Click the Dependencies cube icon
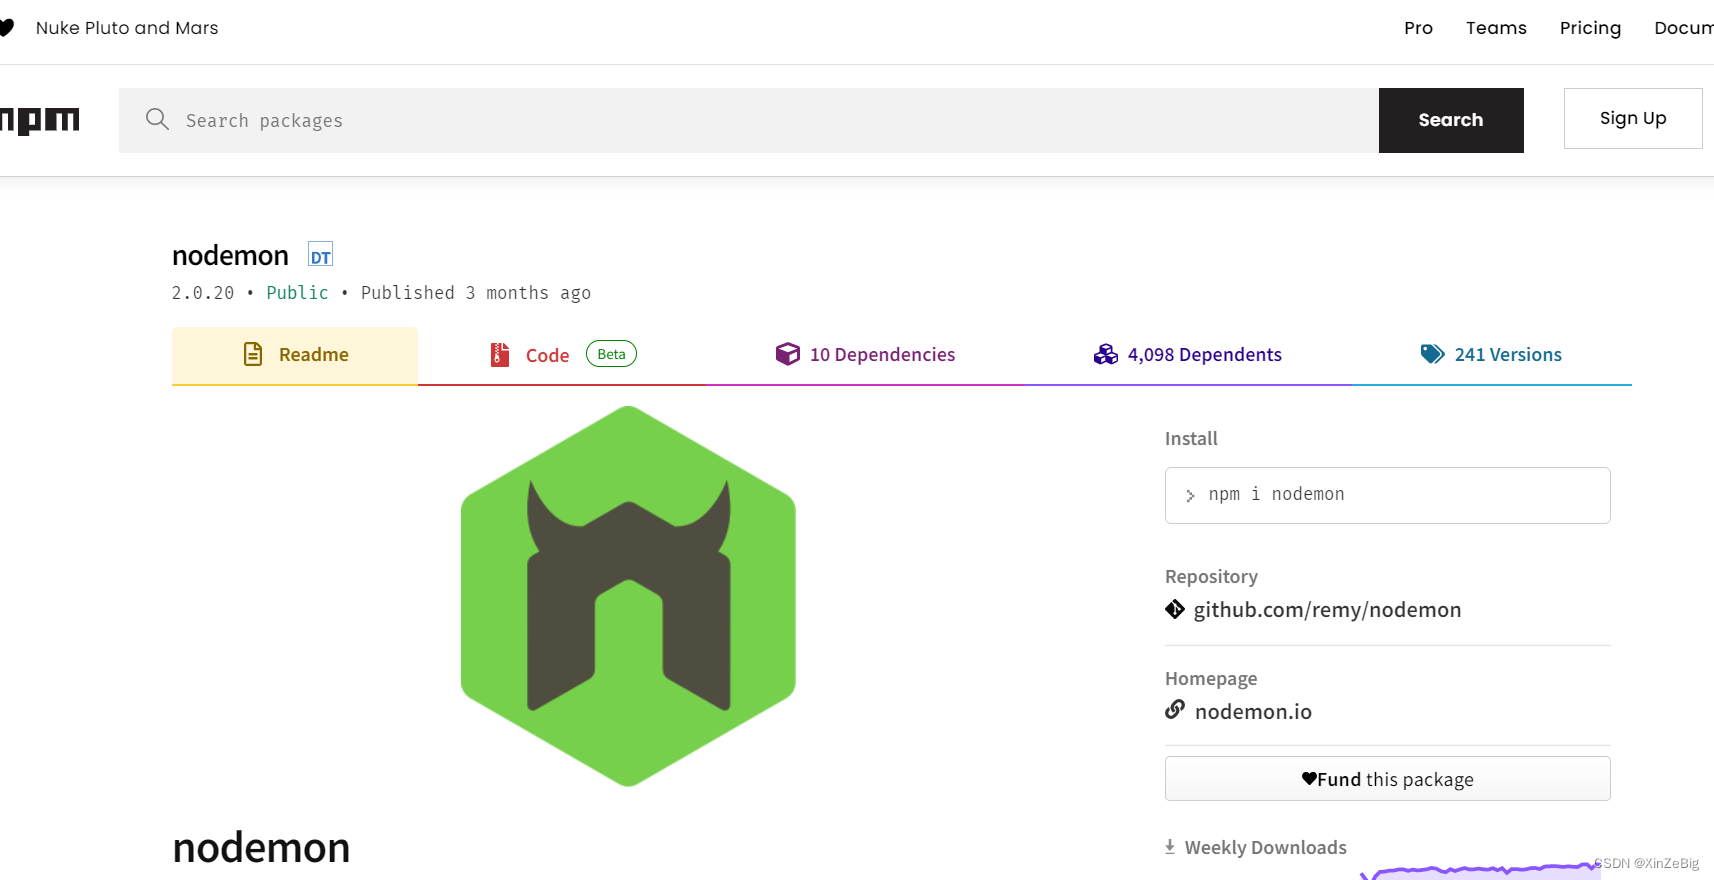Viewport: 1714px width, 880px height. [788, 354]
